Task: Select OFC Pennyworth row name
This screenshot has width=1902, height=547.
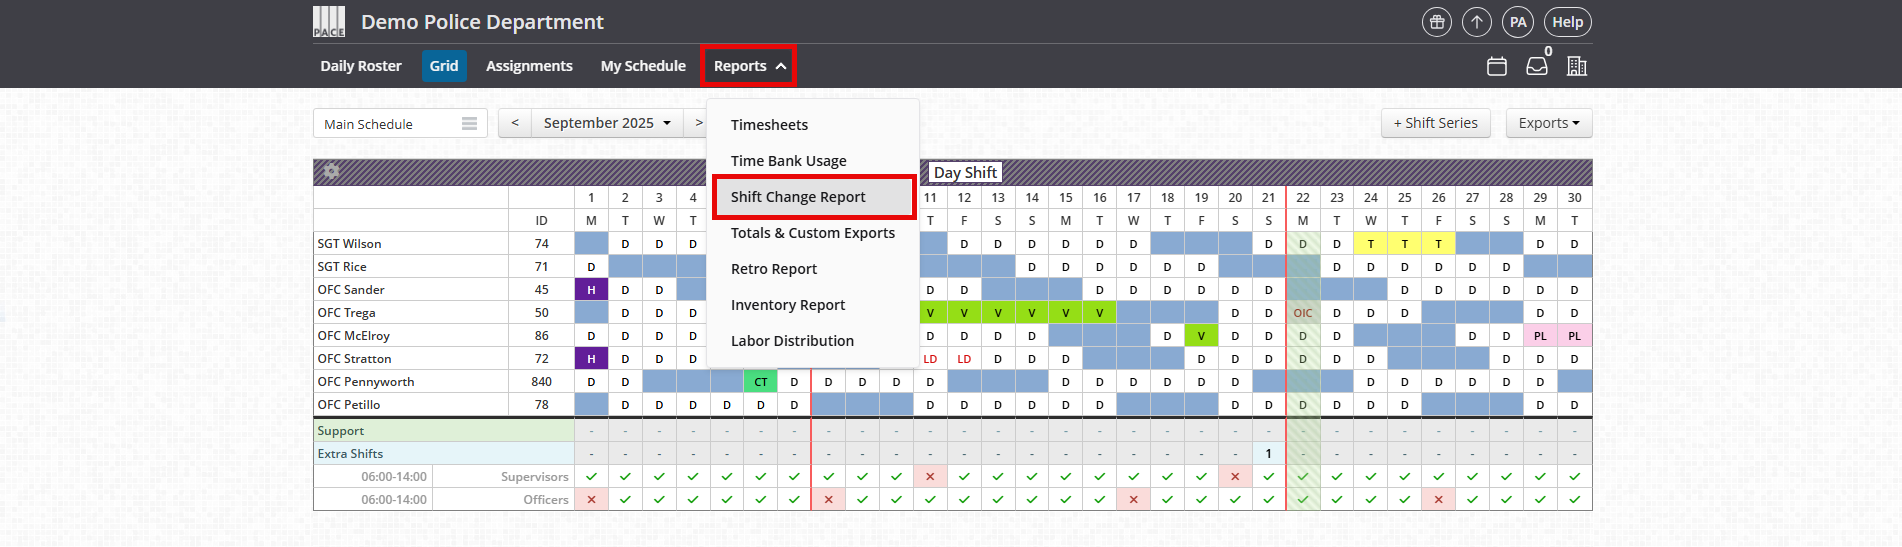Action: pos(365,382)
